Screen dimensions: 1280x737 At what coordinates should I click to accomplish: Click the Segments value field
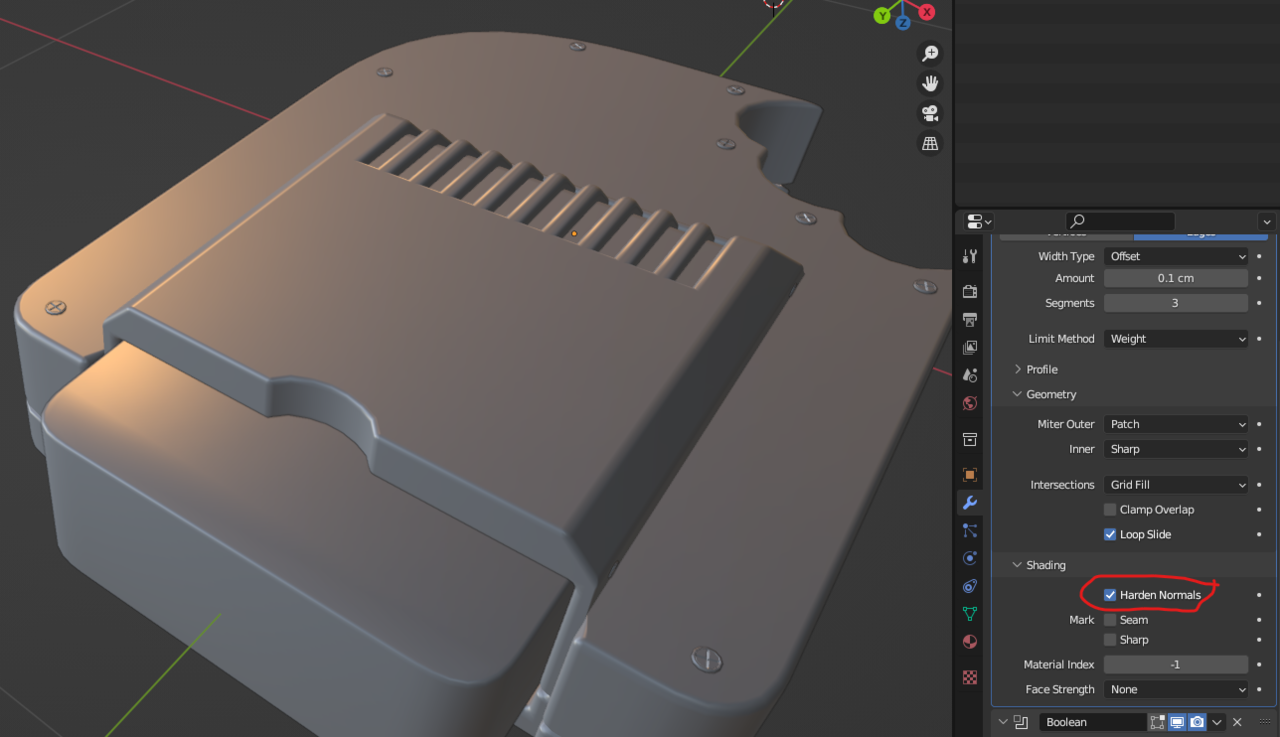1176,303
